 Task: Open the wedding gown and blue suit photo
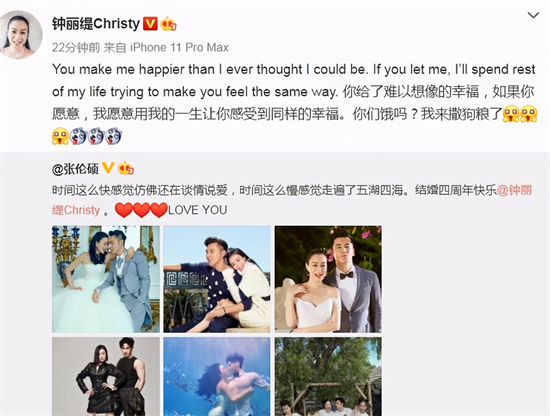pyautogui.click(x=106, y=279)
